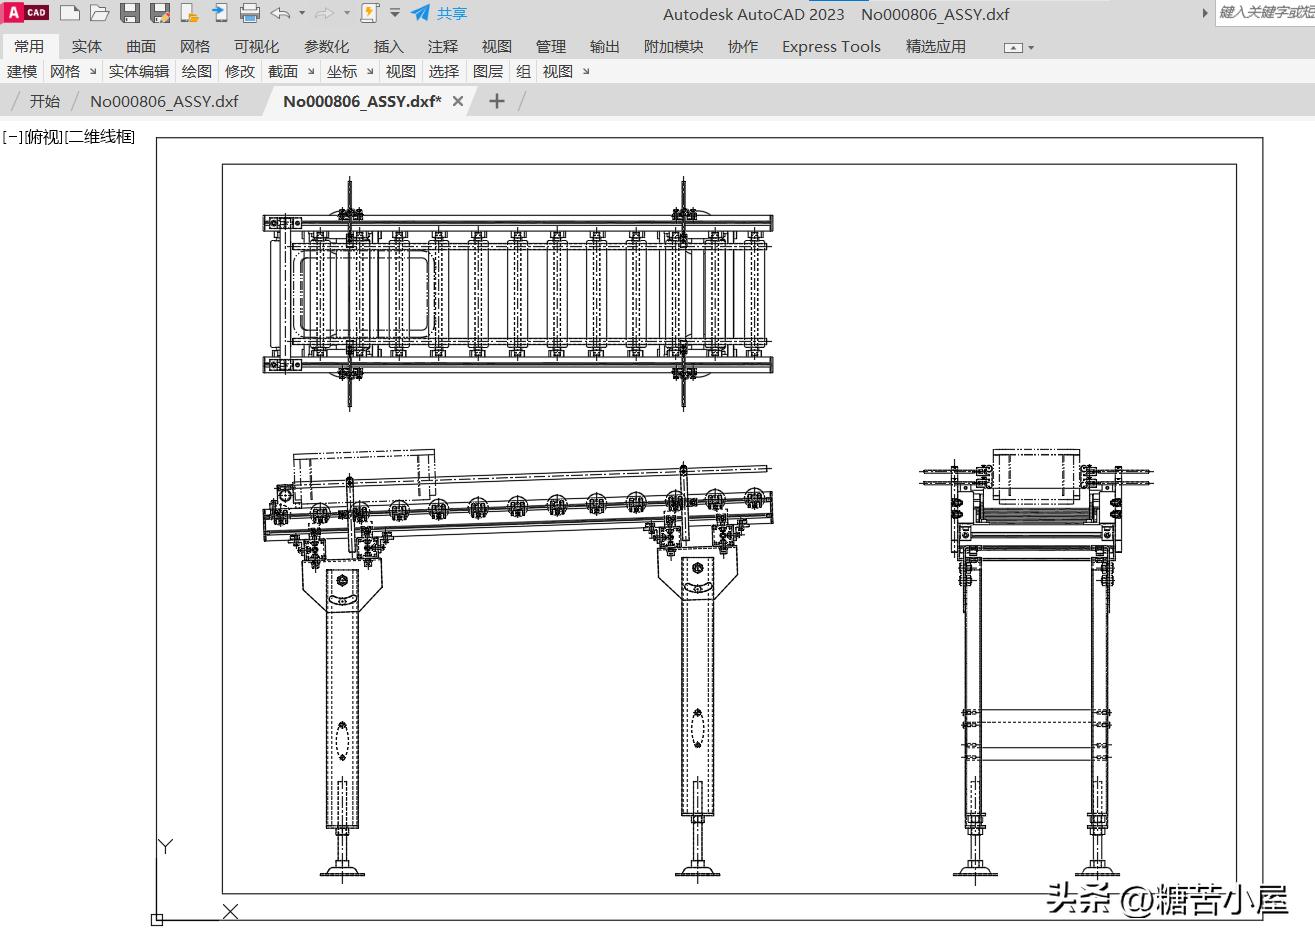Open the 插入 ribbon tab
Screen dimensions: 1315x942
[388, 47]
